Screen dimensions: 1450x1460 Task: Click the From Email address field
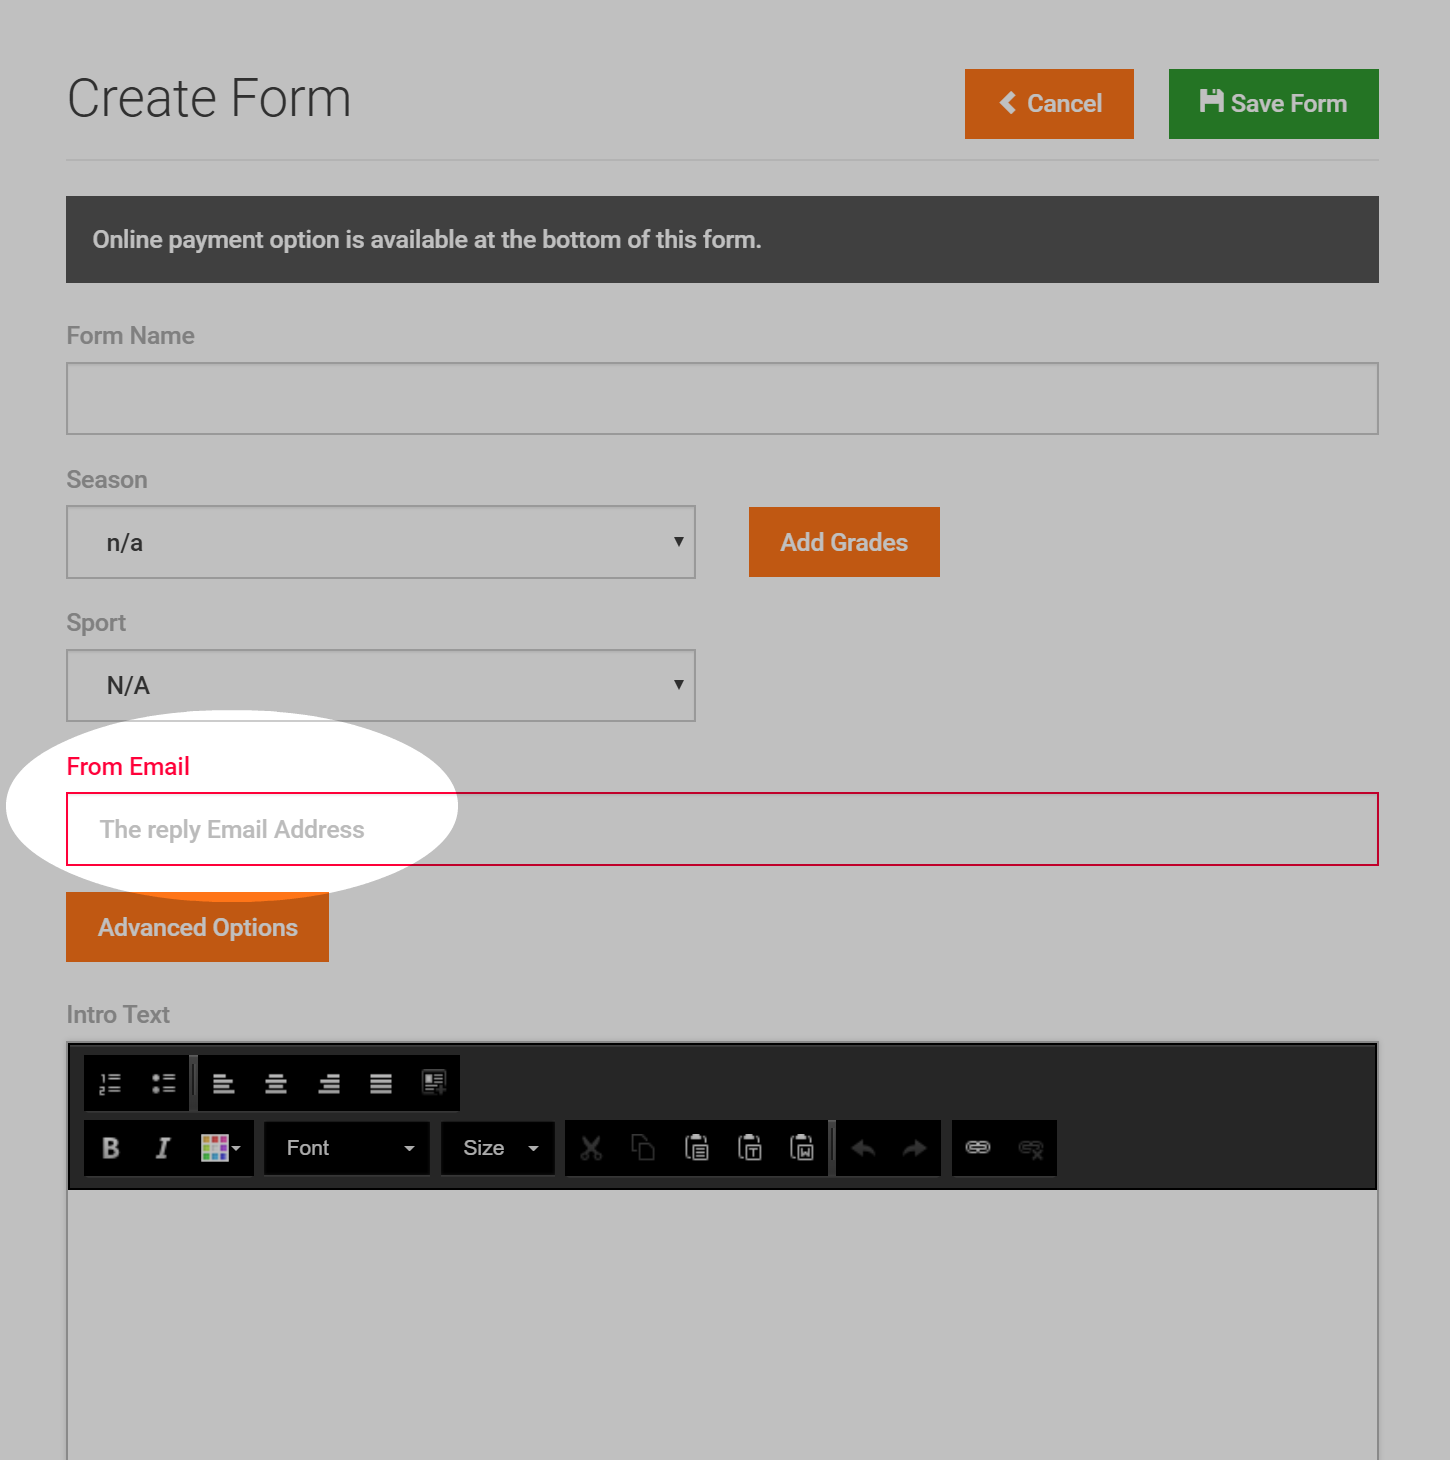click(x=722, y=829)
